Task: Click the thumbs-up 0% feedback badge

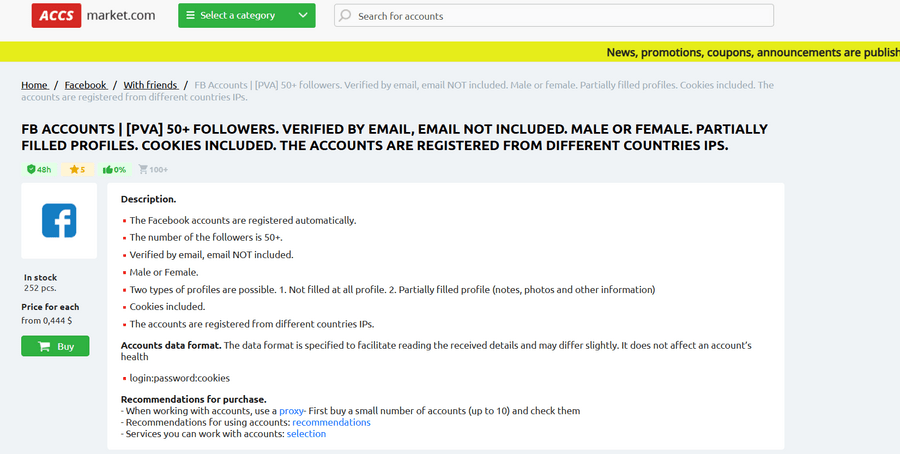Action: pyautogui.click(x=114, y=170)
